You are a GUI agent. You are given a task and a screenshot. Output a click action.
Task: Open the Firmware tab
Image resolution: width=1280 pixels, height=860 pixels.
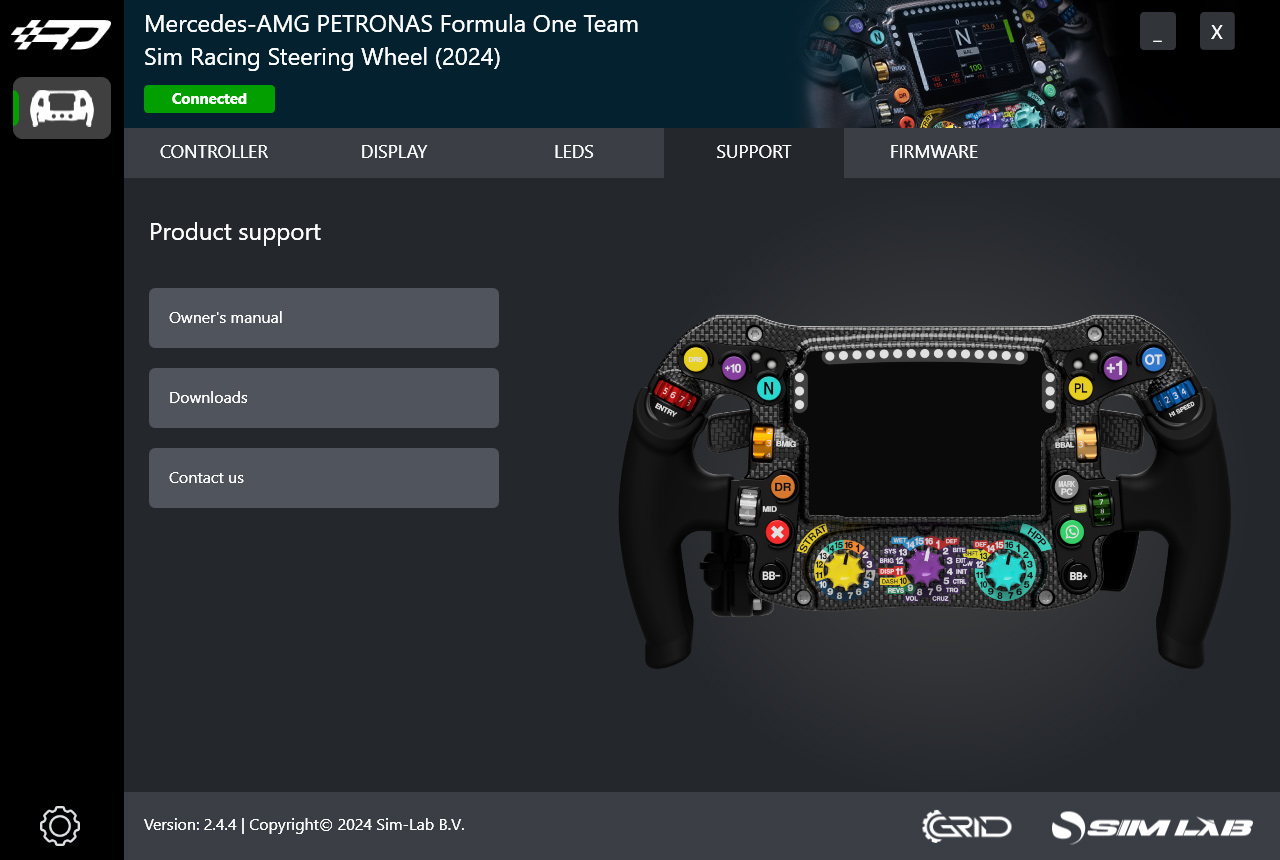(x=934, y=152)
